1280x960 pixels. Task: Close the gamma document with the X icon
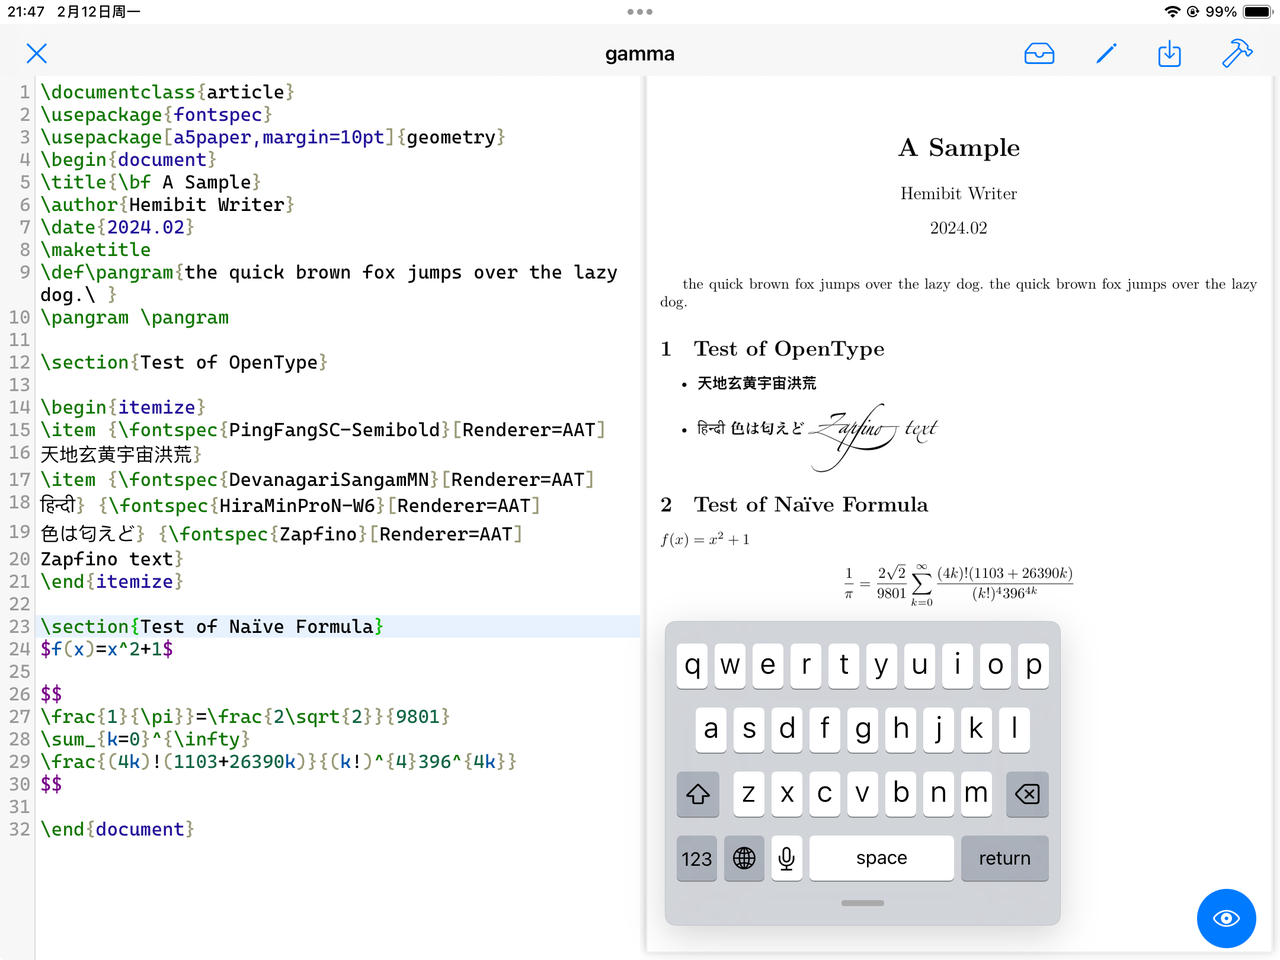click(37, 54)
